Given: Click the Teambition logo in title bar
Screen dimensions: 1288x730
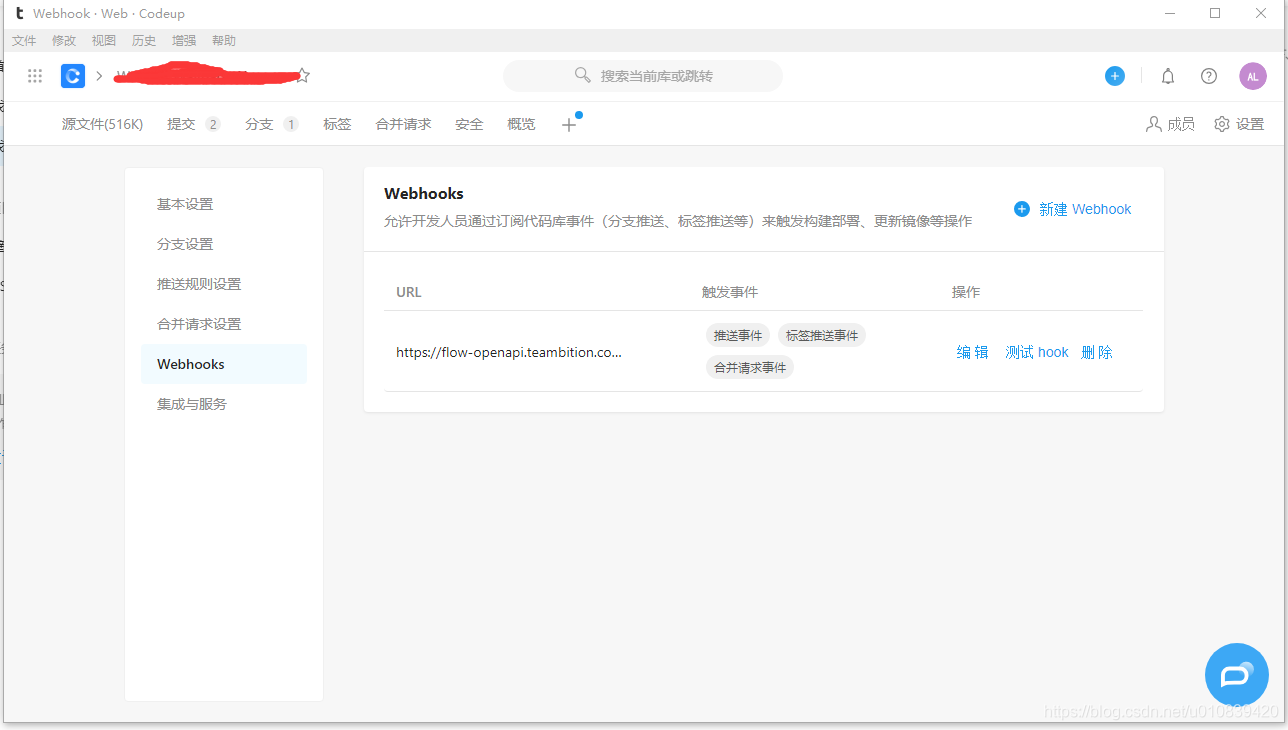Looking at the screenshot, I should 19,13.
